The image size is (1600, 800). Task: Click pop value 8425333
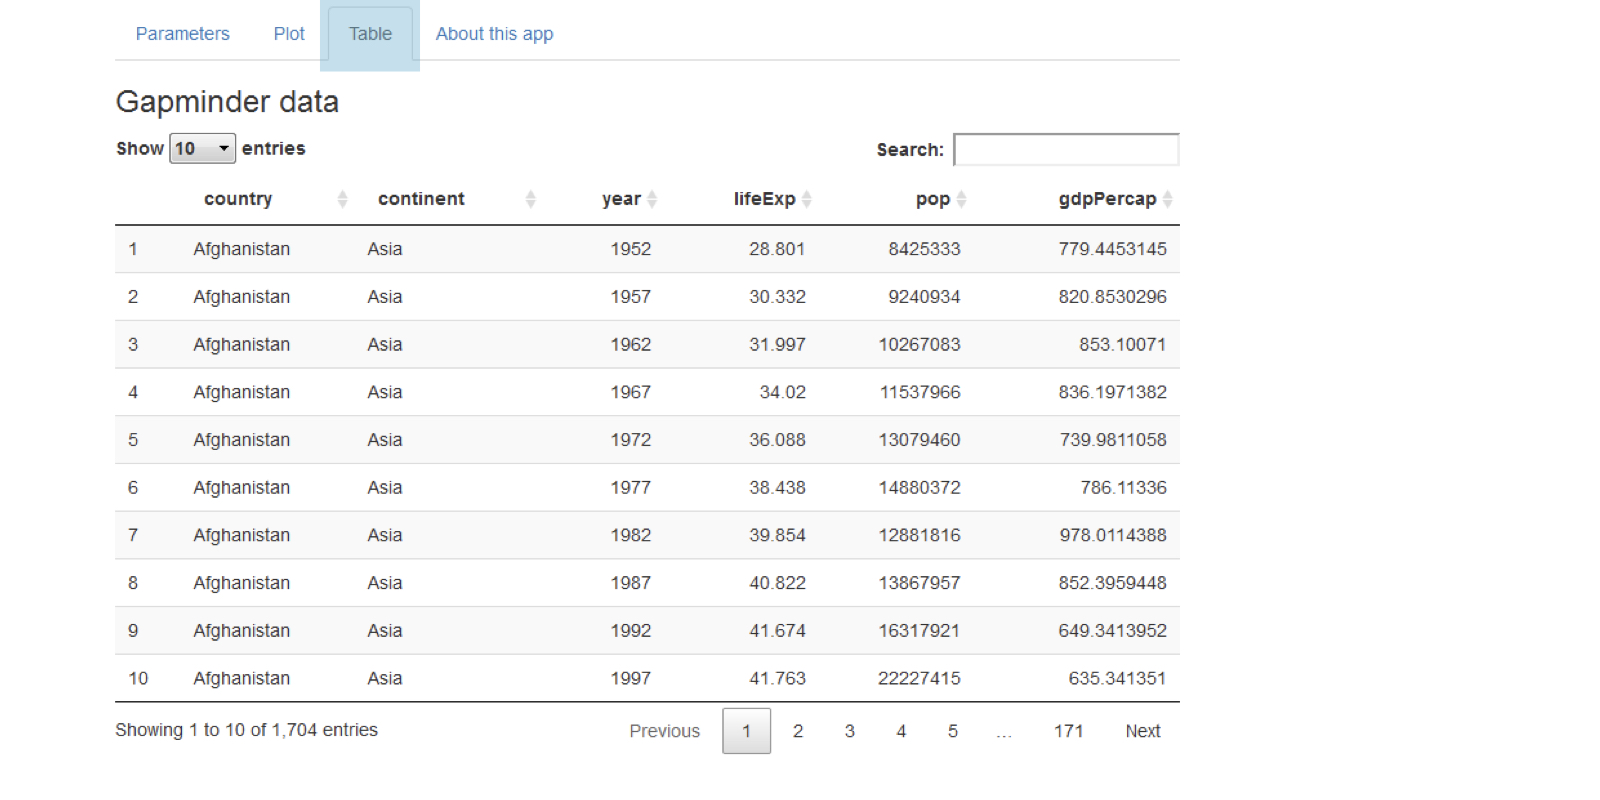click(x=924, y=249)
